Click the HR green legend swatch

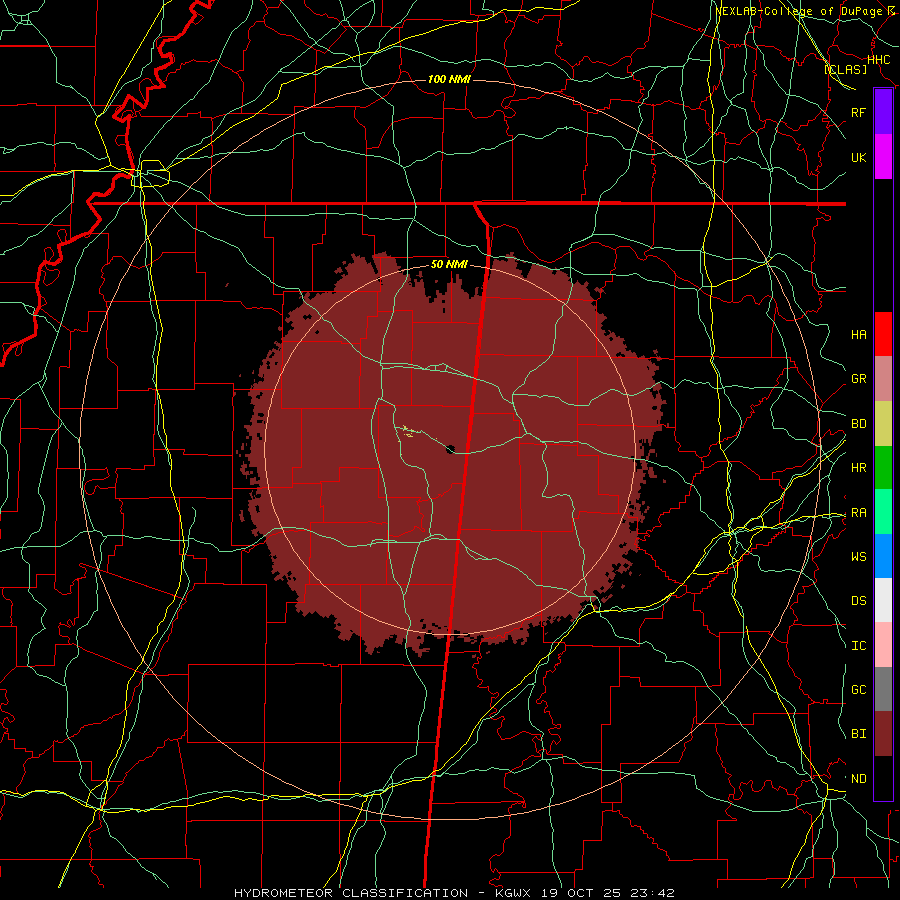883,468
